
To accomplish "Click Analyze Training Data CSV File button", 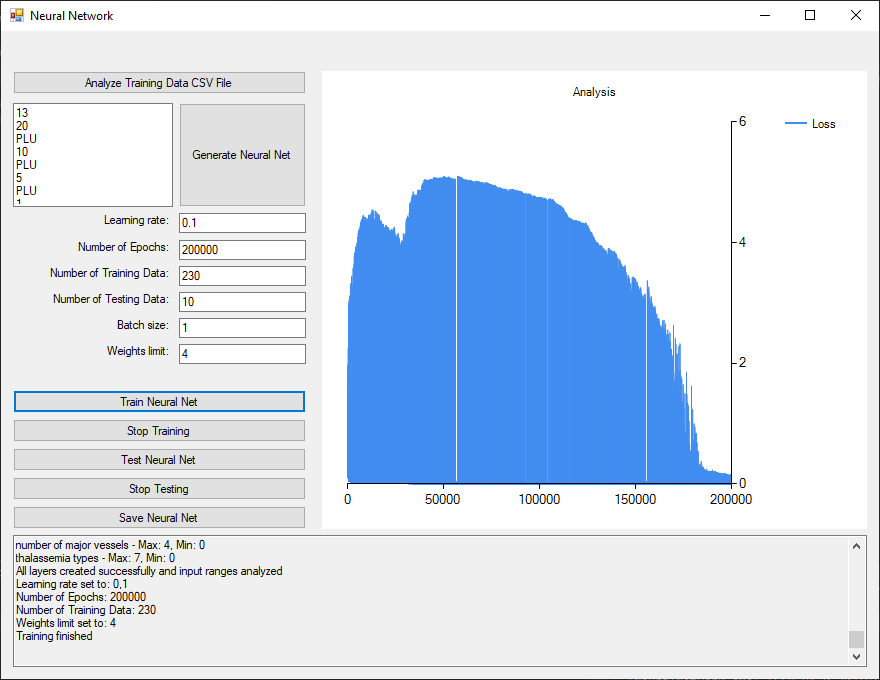I will pos(159,83).
